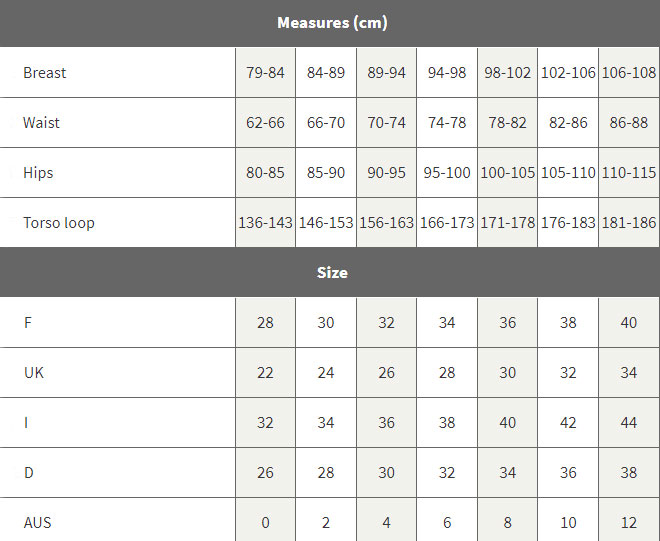Click the Hips row label
The image size is (660, 541).
39,173
